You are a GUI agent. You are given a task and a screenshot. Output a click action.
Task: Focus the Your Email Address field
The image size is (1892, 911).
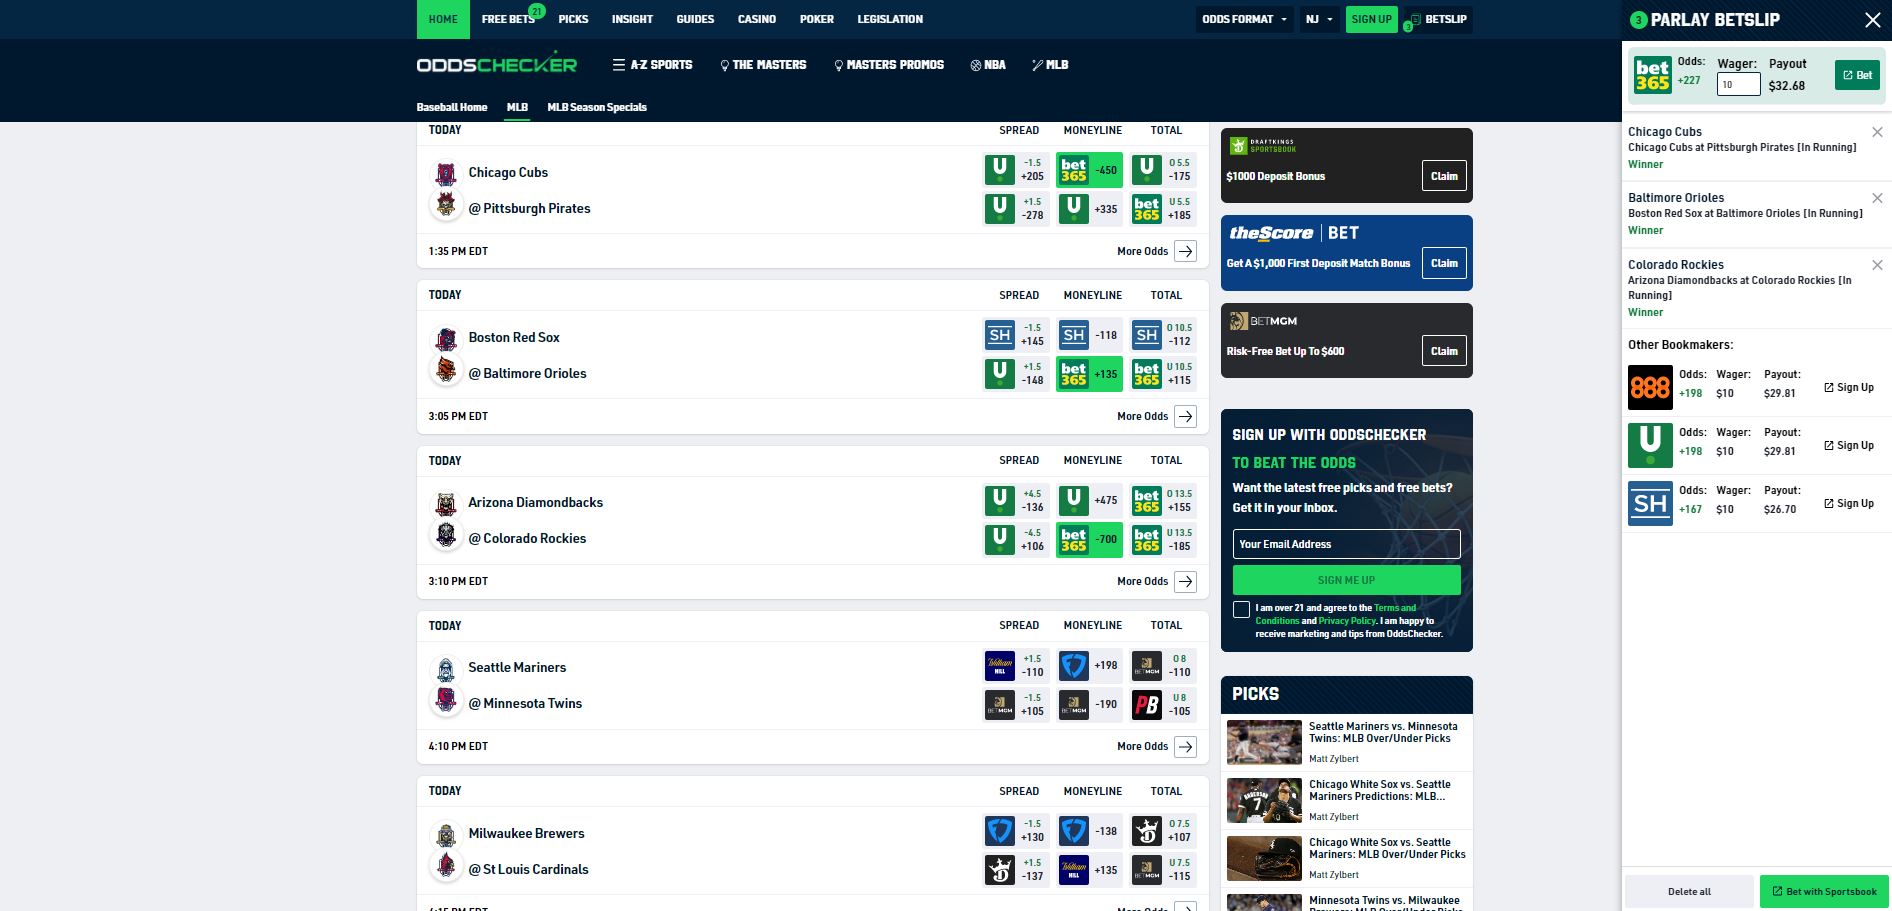click(1346, 544)
